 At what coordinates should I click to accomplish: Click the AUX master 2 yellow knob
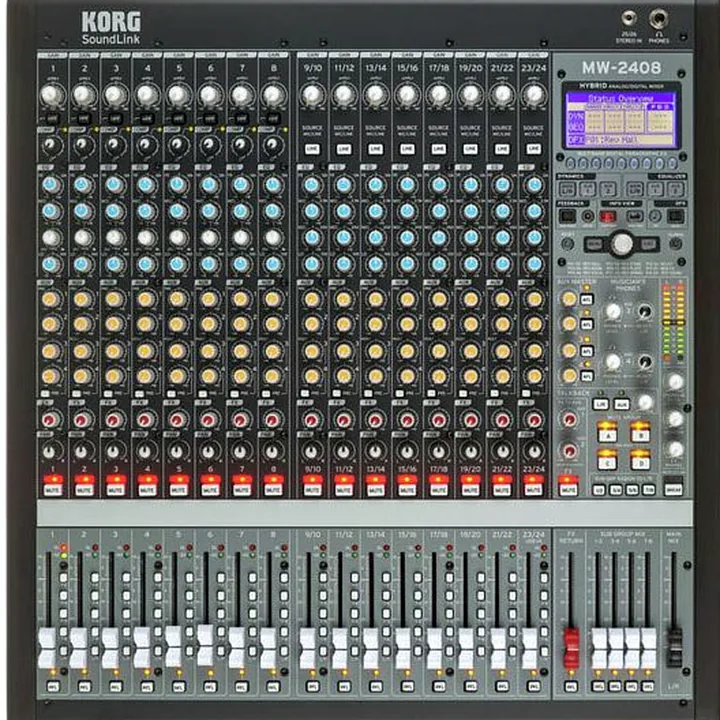tap(569, 324)
